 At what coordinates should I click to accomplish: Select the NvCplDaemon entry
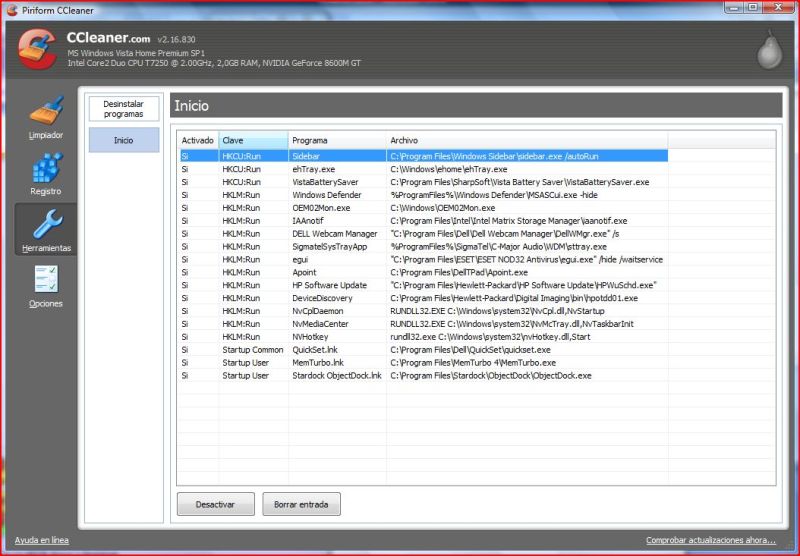point(423,311)
